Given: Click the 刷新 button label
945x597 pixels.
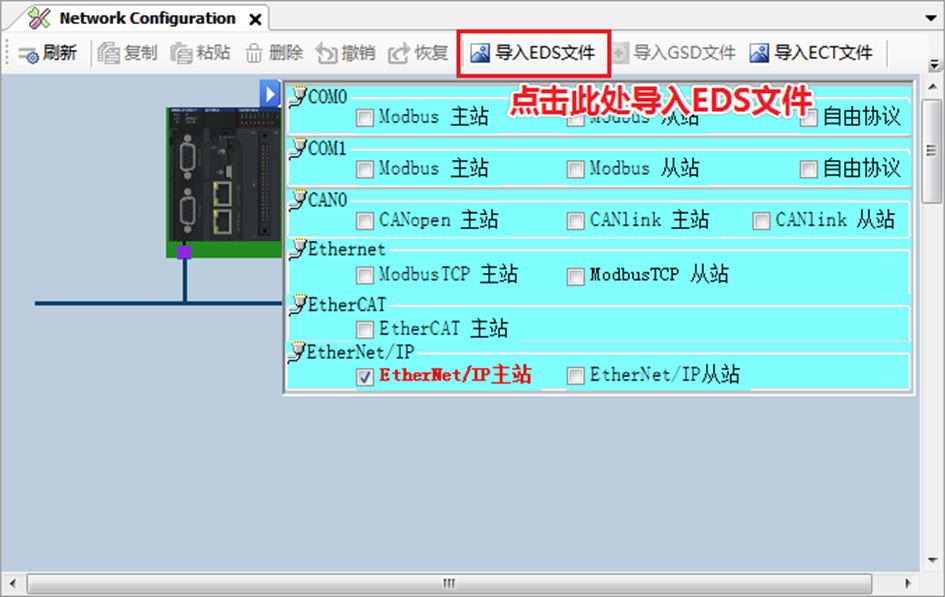Looking at the screenshot, I should [x=60, y=53].
